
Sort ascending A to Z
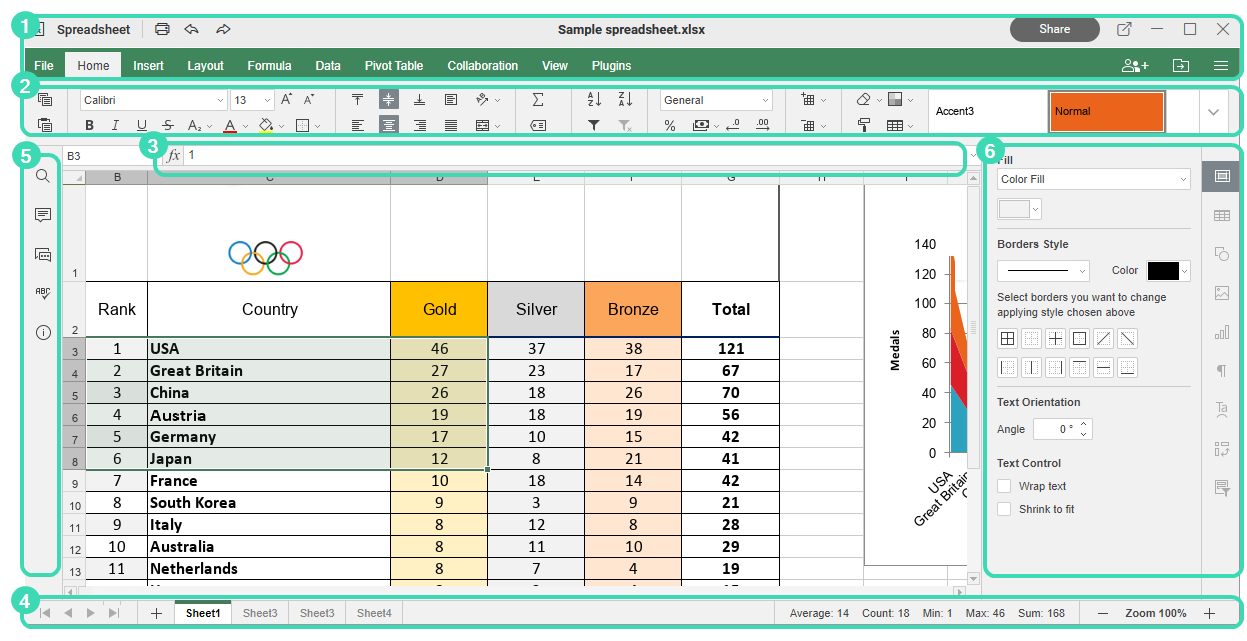tap(594, 100)
